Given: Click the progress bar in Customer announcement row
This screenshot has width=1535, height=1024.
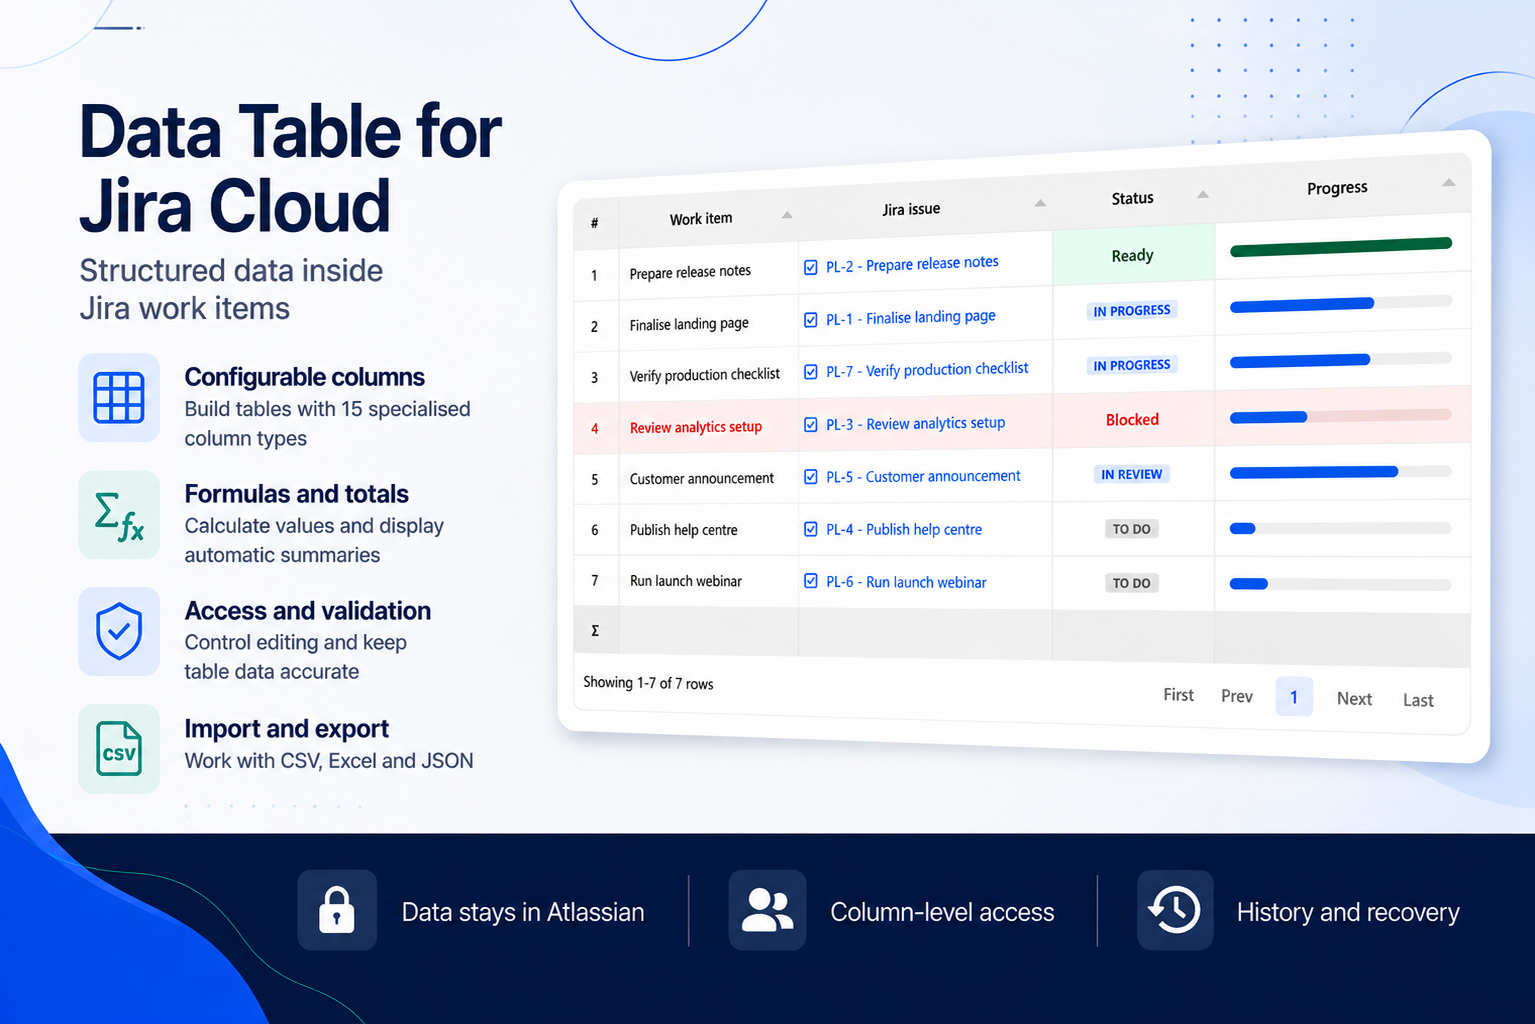Looking at the screenshot, I should [1341, 472].
